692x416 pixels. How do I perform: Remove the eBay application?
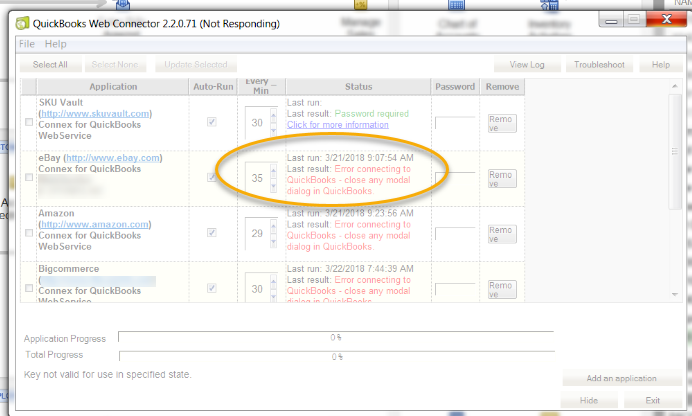[x=502, y=178]
